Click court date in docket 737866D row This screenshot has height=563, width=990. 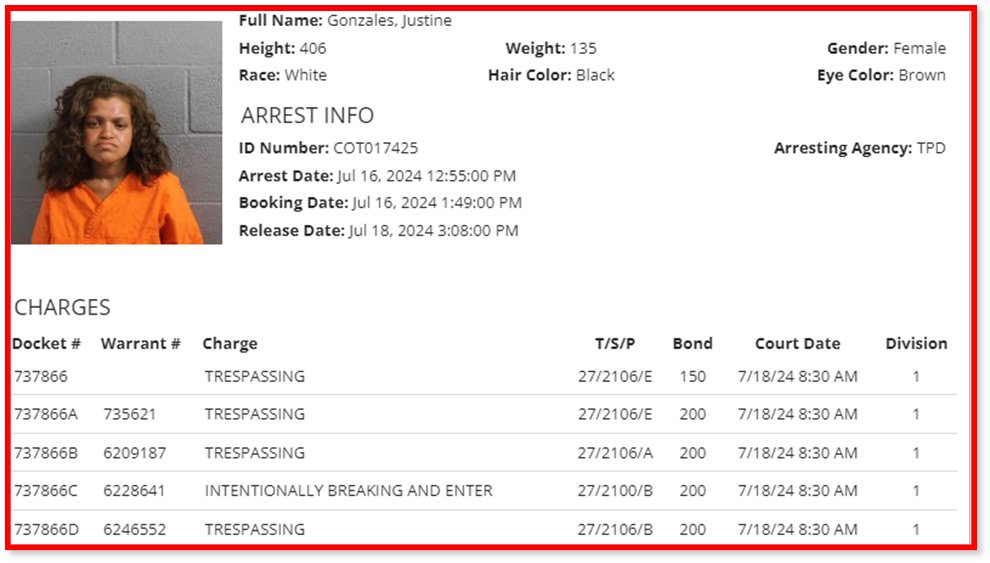coord(797,529)
